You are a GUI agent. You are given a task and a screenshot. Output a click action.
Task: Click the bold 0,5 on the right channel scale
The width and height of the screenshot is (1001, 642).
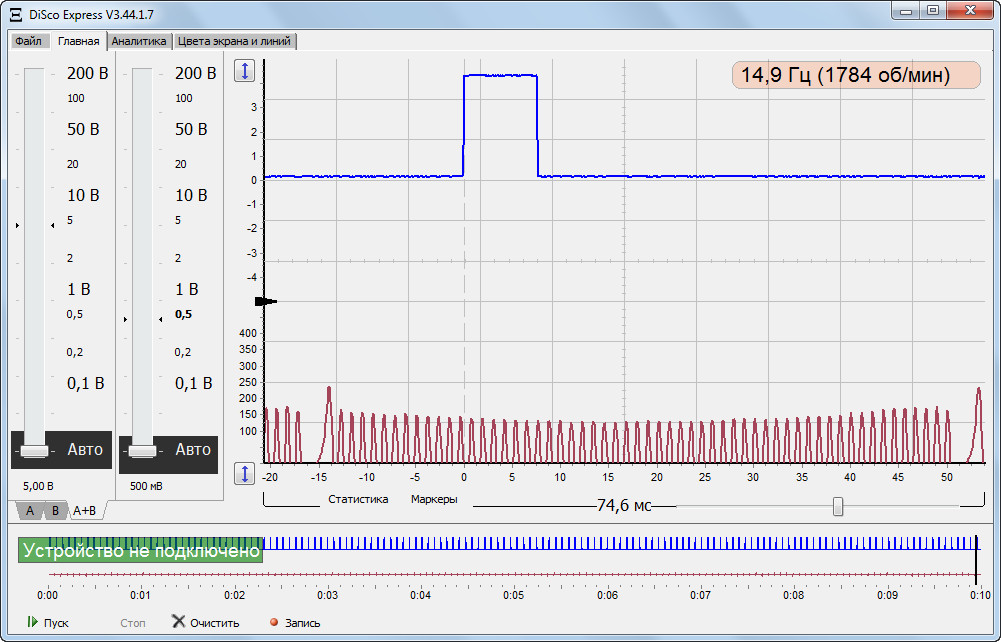point(183,314)
